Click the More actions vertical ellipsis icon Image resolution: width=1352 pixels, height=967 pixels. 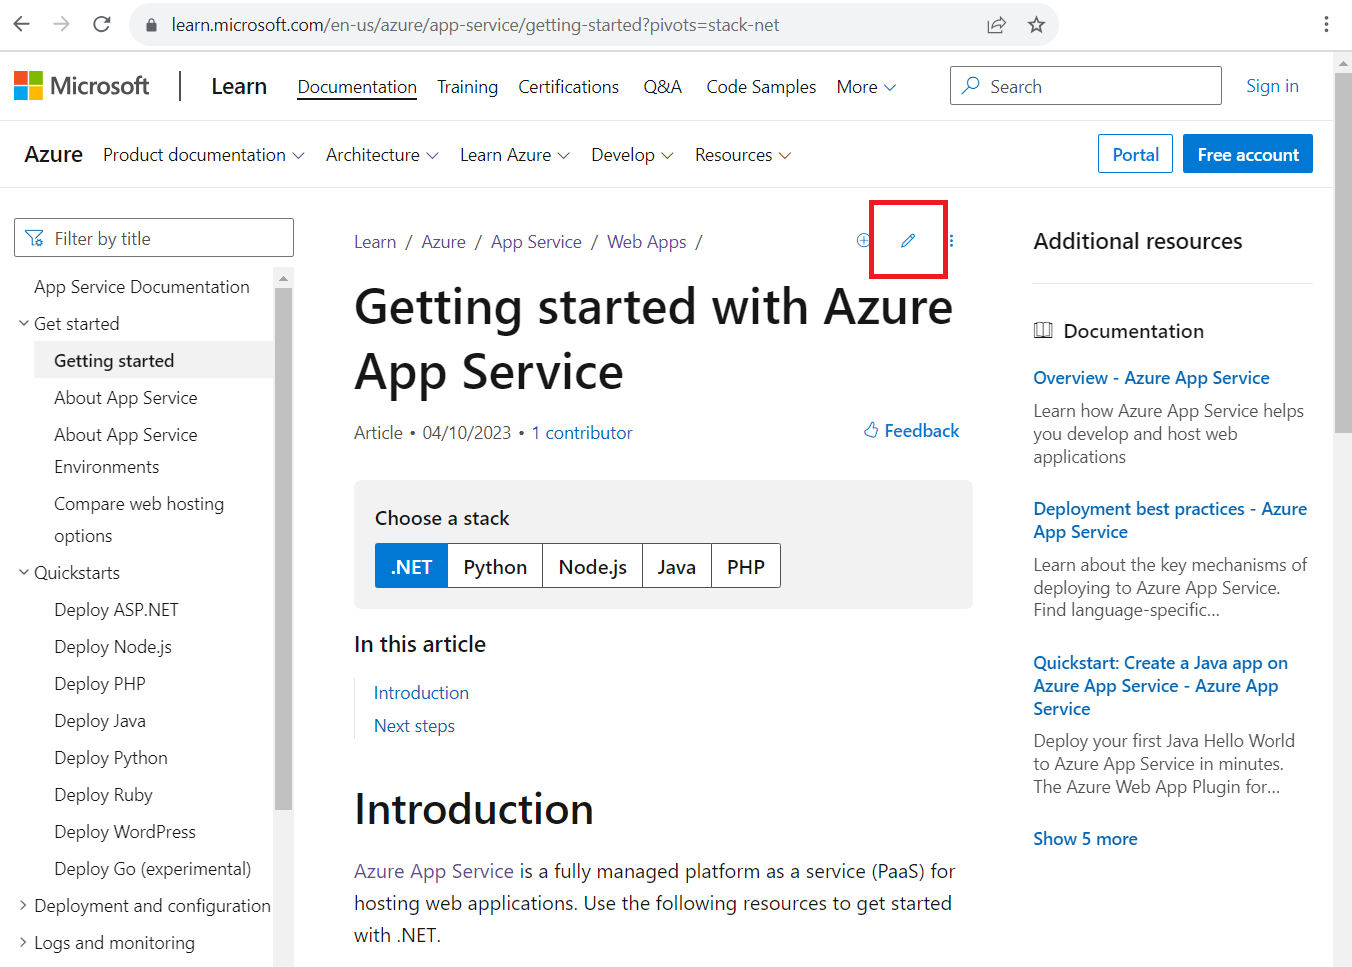[x=950, y=240]
